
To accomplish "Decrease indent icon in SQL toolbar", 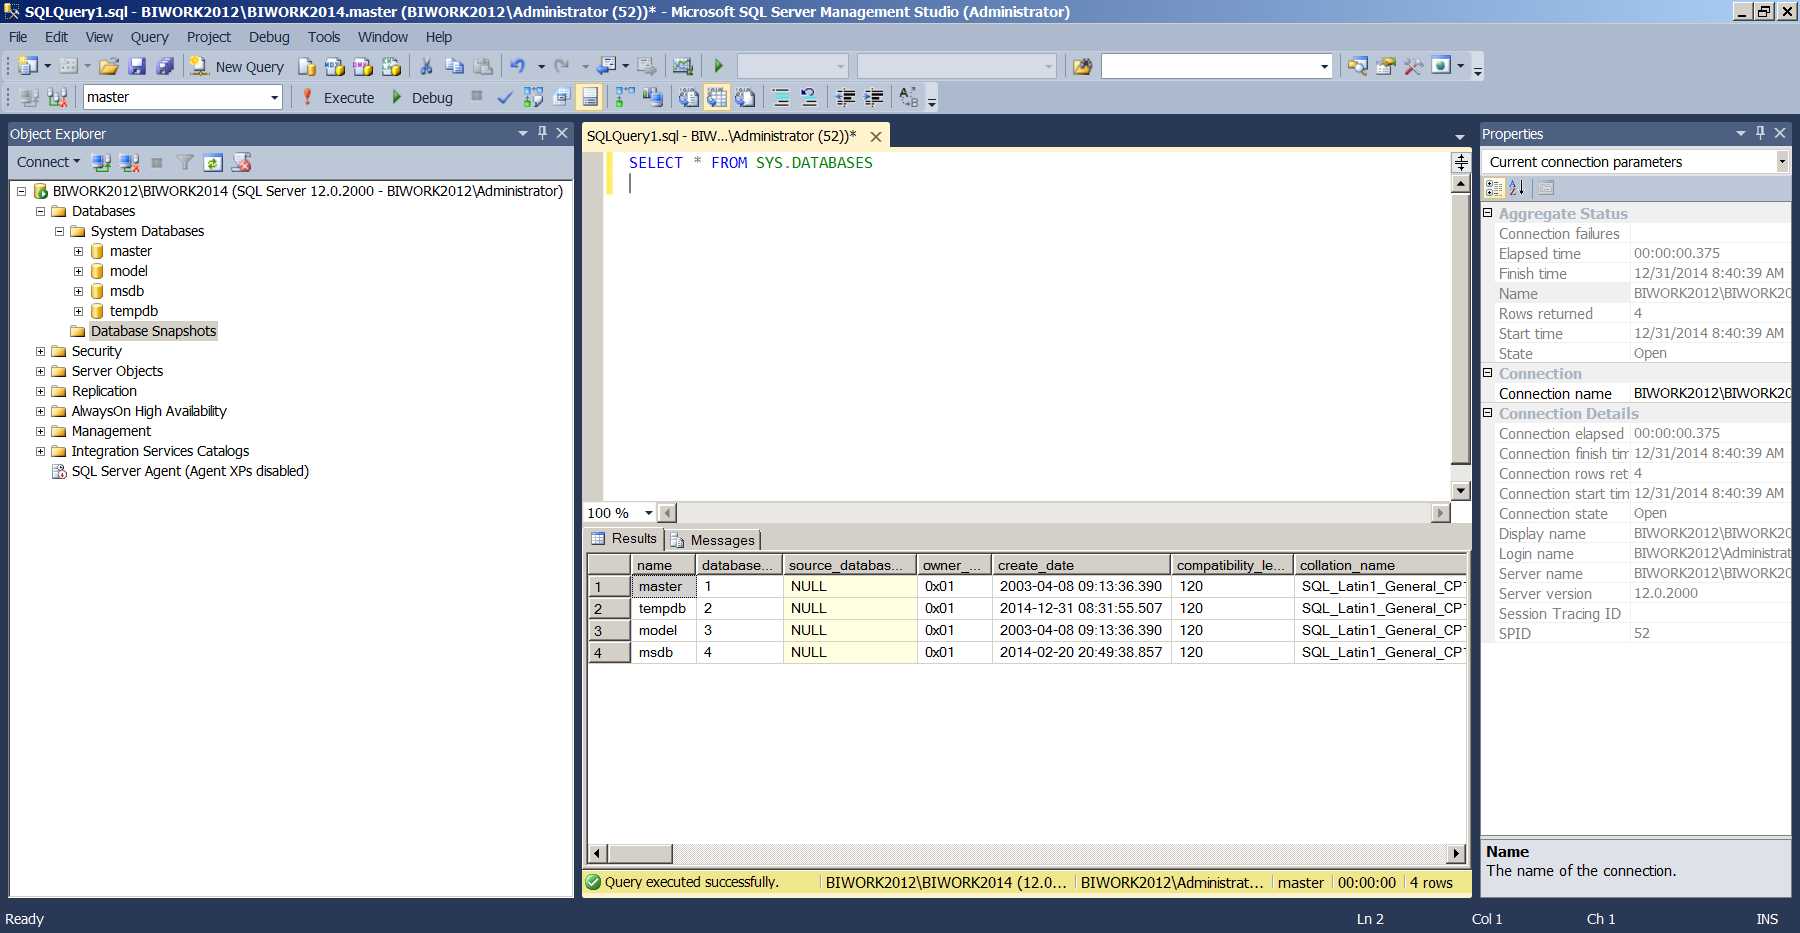I will pos(845,97).
